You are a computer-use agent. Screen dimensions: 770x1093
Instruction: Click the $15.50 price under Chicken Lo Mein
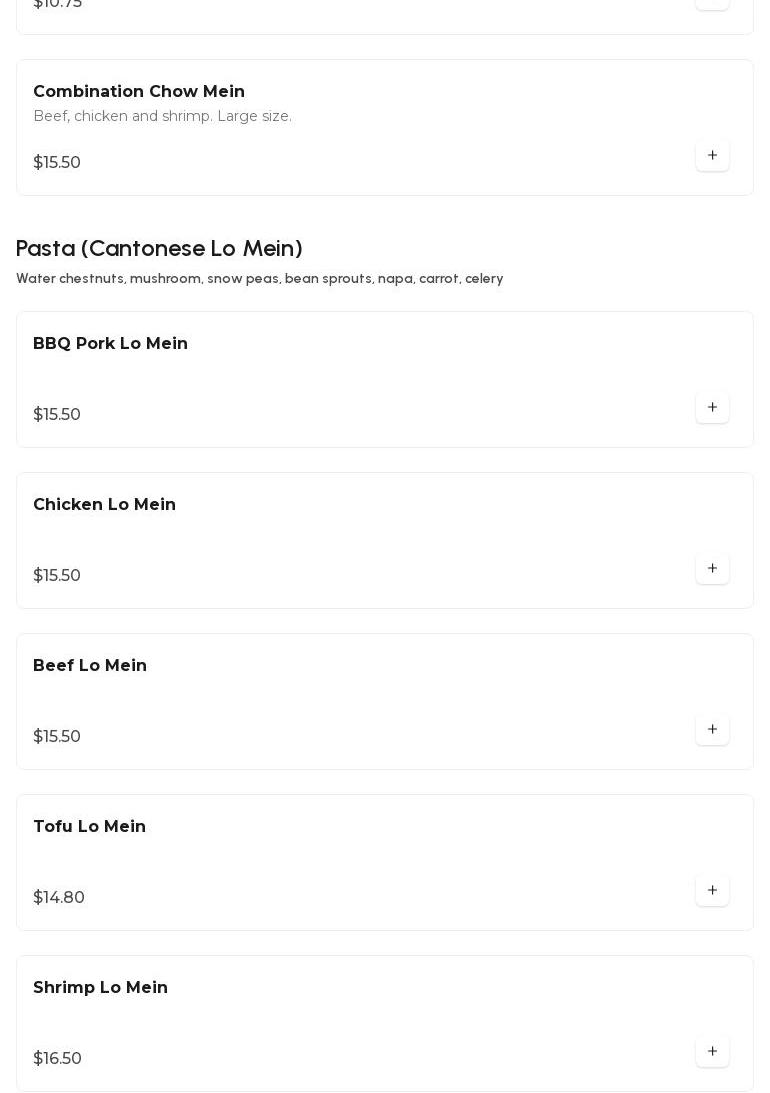(57, 576)
